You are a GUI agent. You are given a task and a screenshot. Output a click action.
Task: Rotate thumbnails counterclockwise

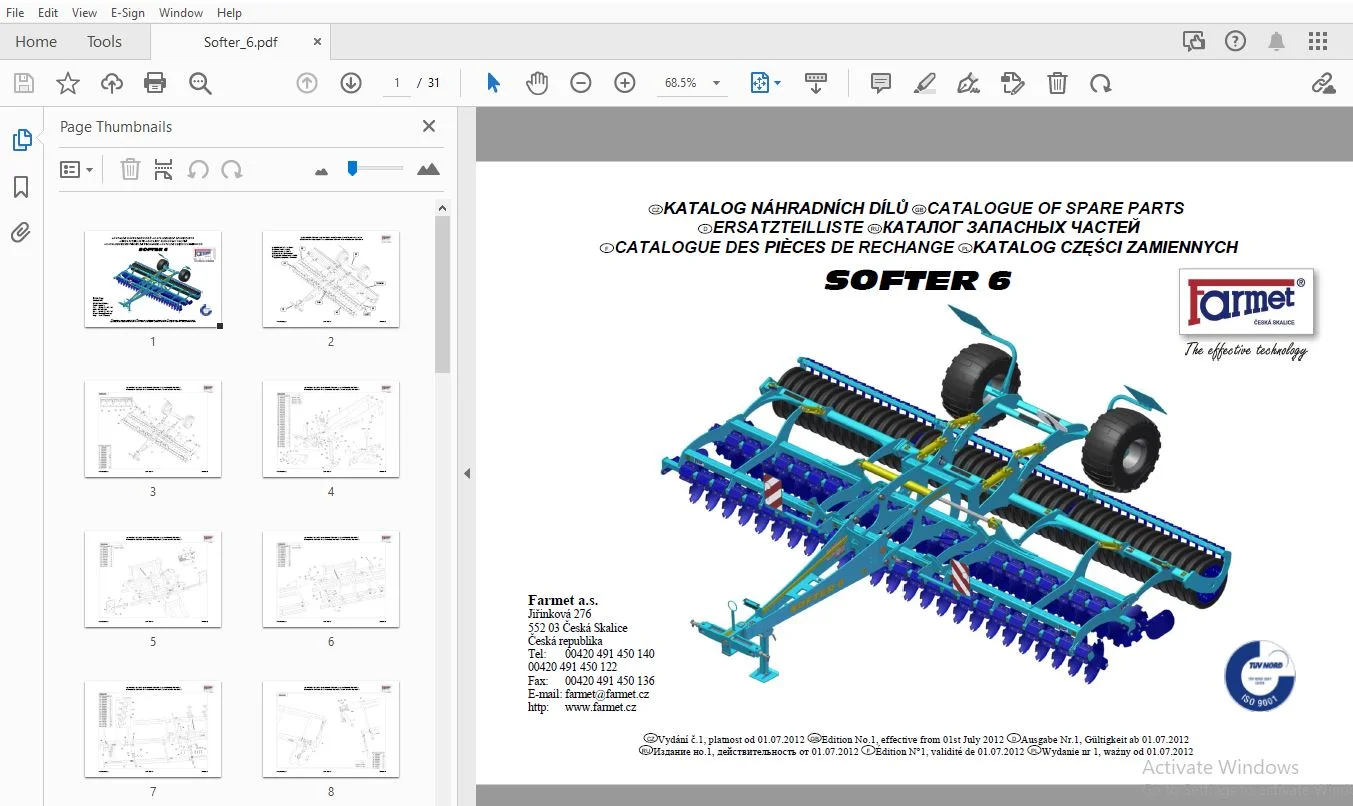(198, 169)
